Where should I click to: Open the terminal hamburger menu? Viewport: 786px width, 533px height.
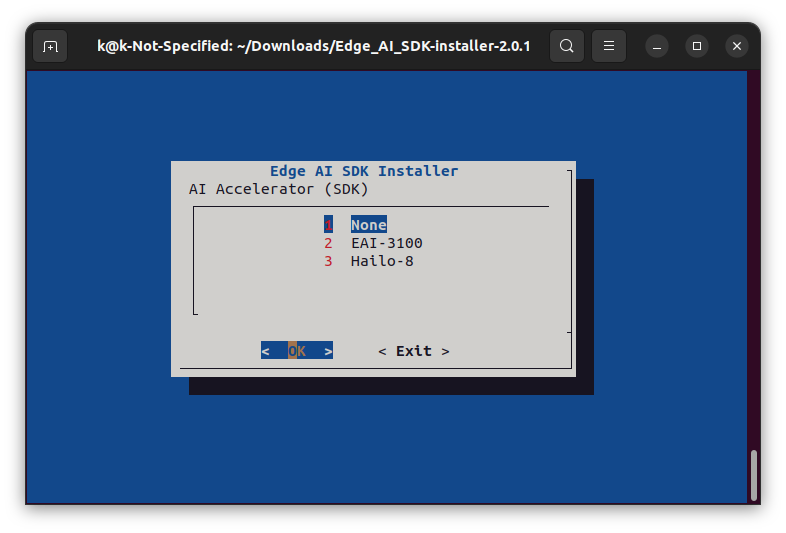coord(609,46)
